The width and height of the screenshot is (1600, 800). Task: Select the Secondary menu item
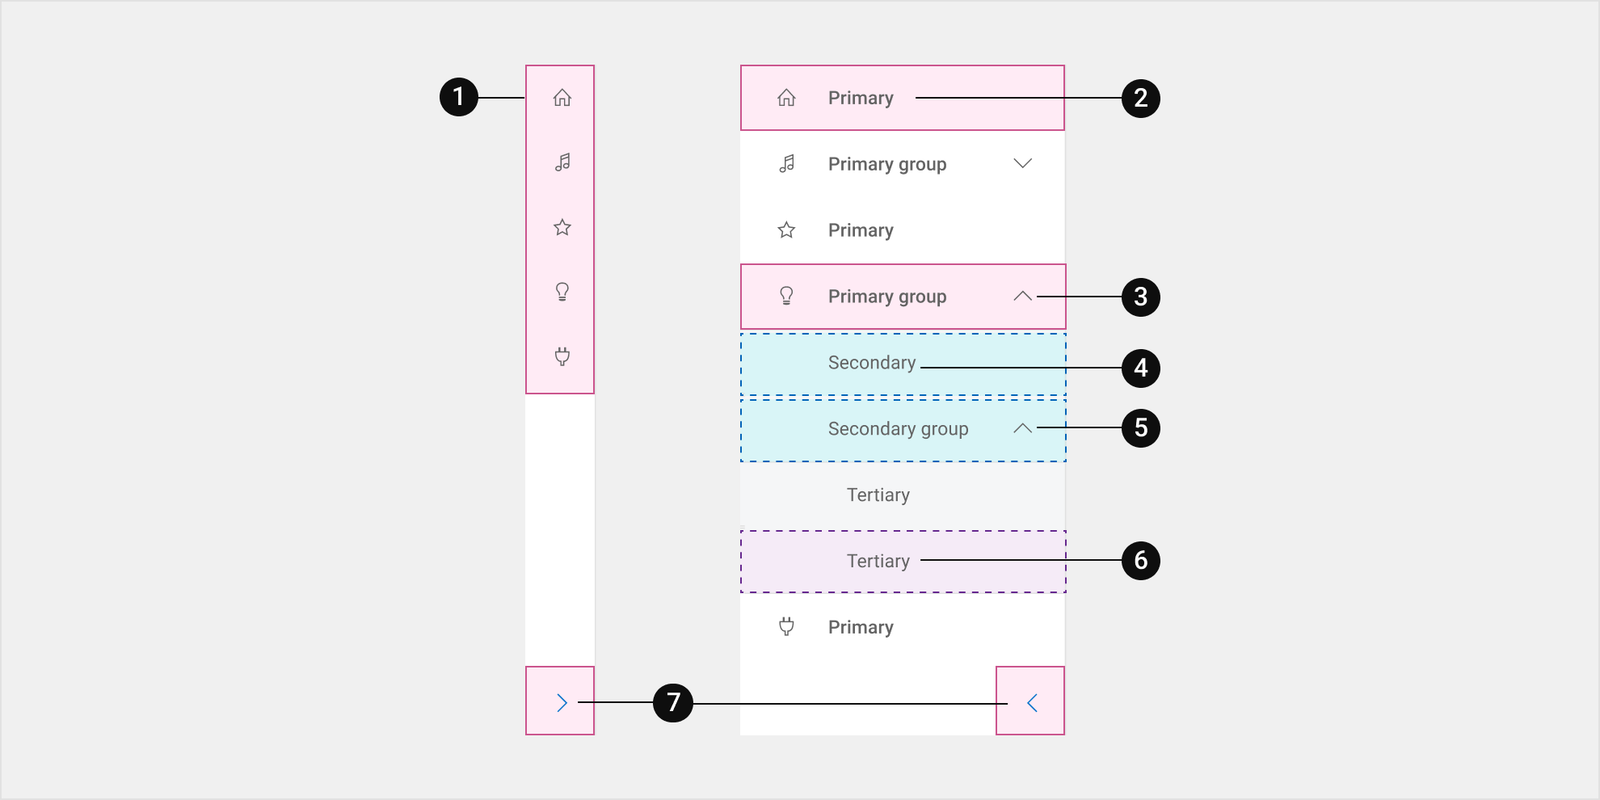pyautogui.click(x=903, y=363)
